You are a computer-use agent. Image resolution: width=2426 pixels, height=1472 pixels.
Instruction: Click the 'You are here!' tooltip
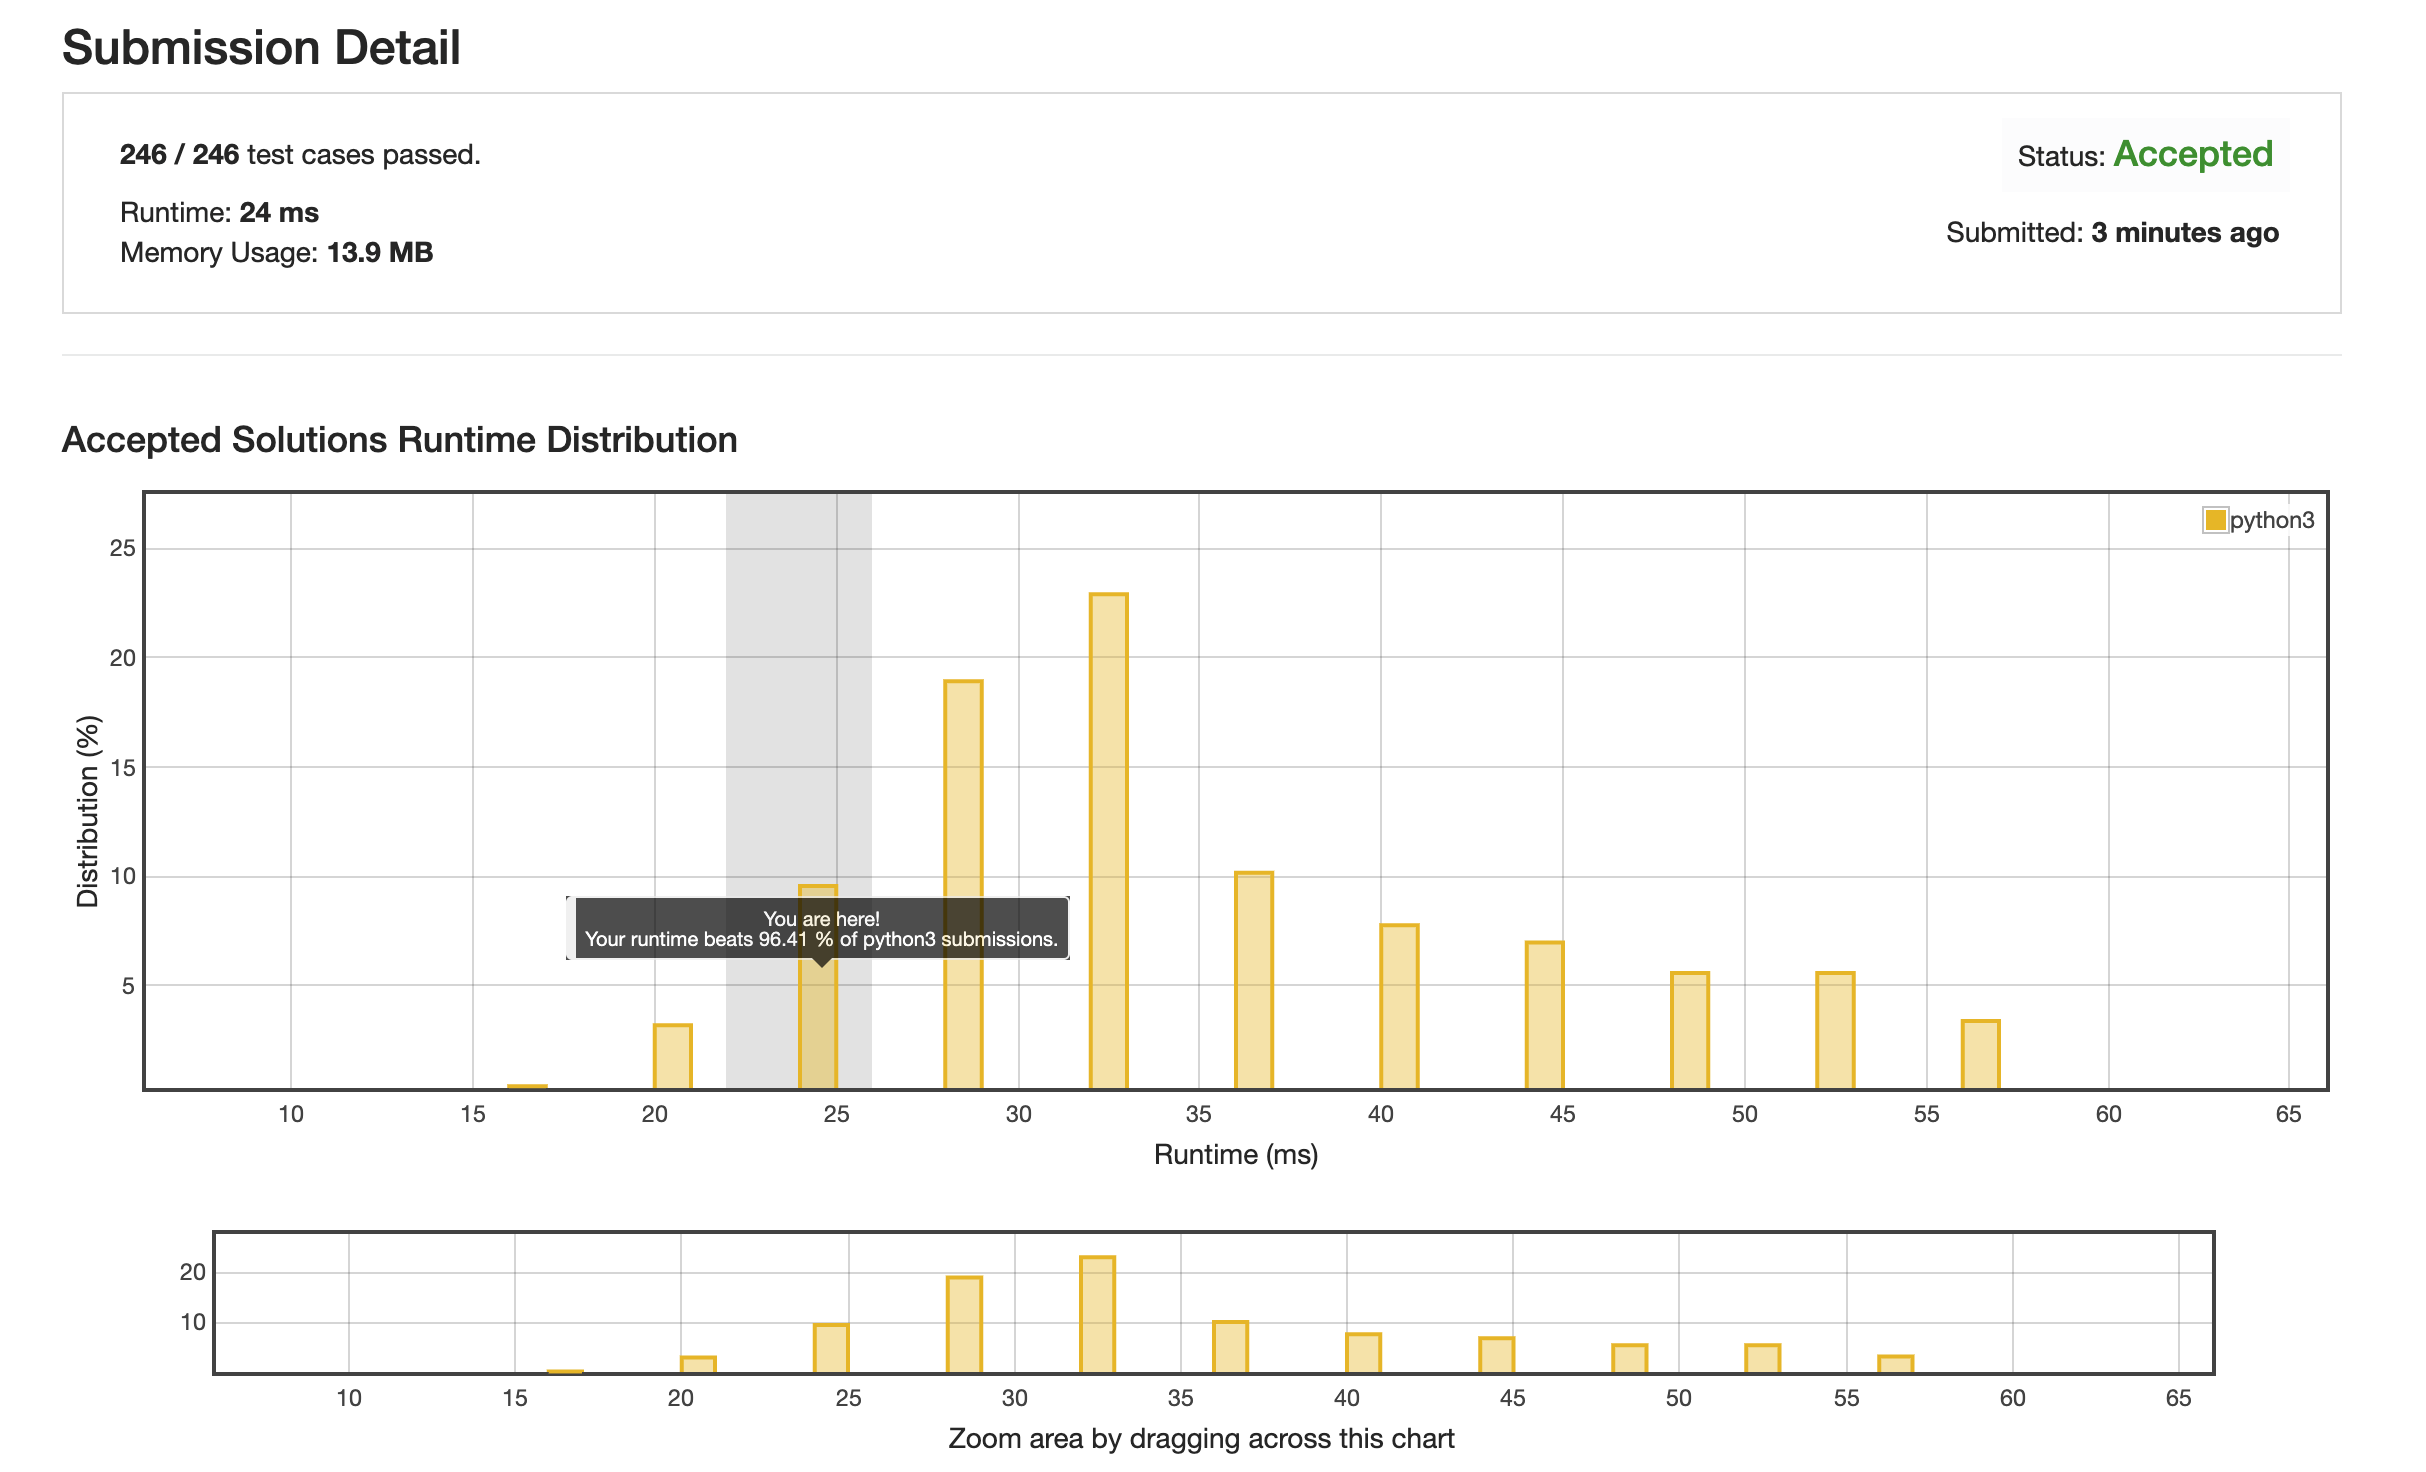click(x=820, y=929)
